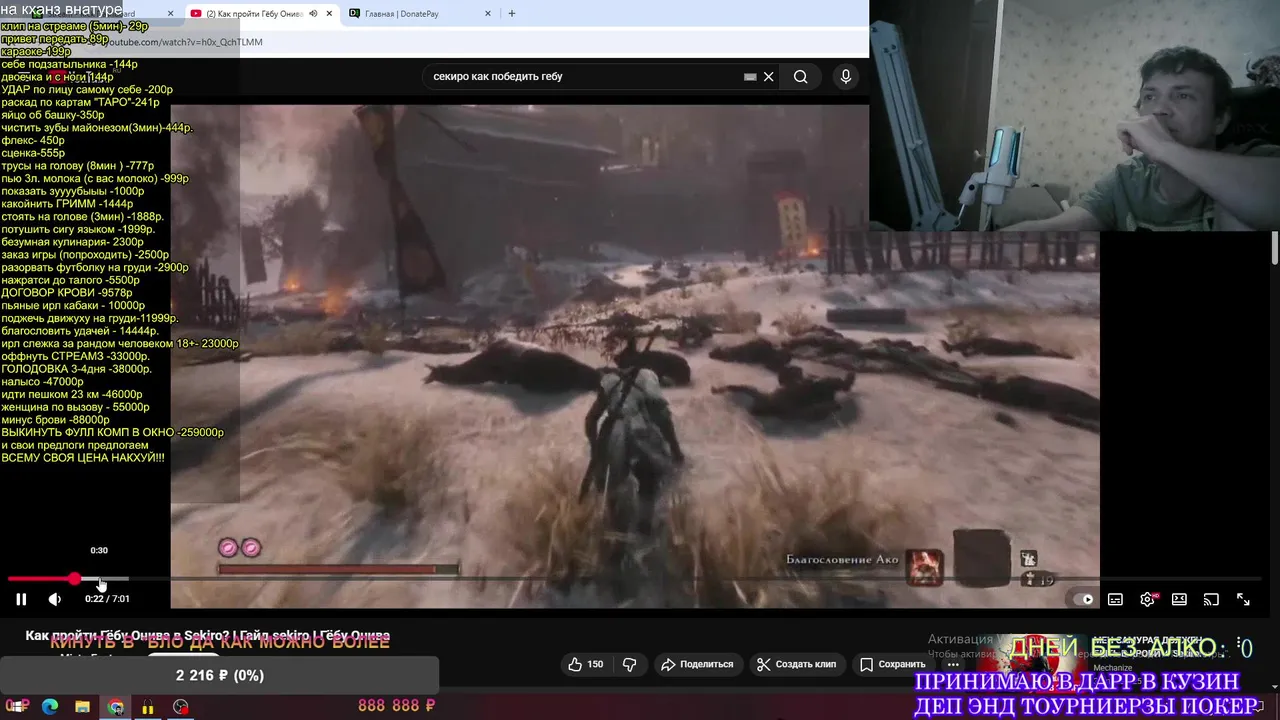
Task: Click the 0:22 / 7:01 time display
Action: 107,599
